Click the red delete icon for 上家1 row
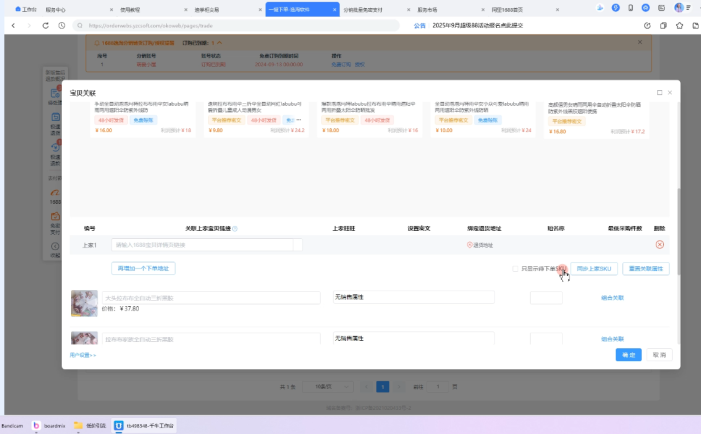Viewport: 701px width, 434px height. [659, 244]
